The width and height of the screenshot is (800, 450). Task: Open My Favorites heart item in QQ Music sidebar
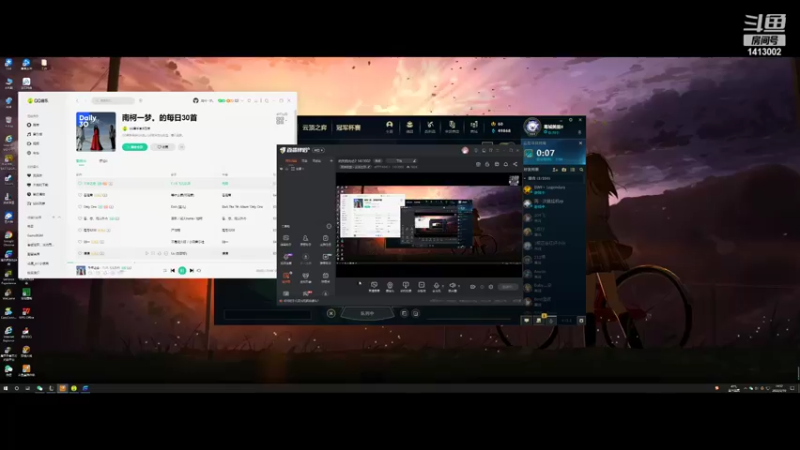(35, 176)
